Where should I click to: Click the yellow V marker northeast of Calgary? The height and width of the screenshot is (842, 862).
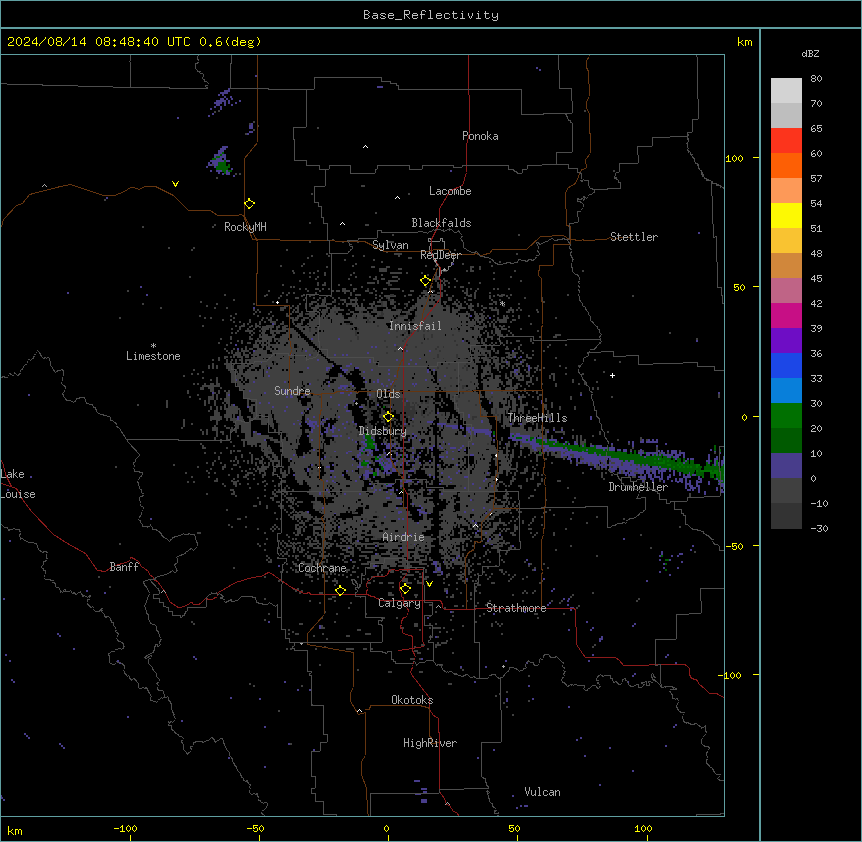coord(429,584)
